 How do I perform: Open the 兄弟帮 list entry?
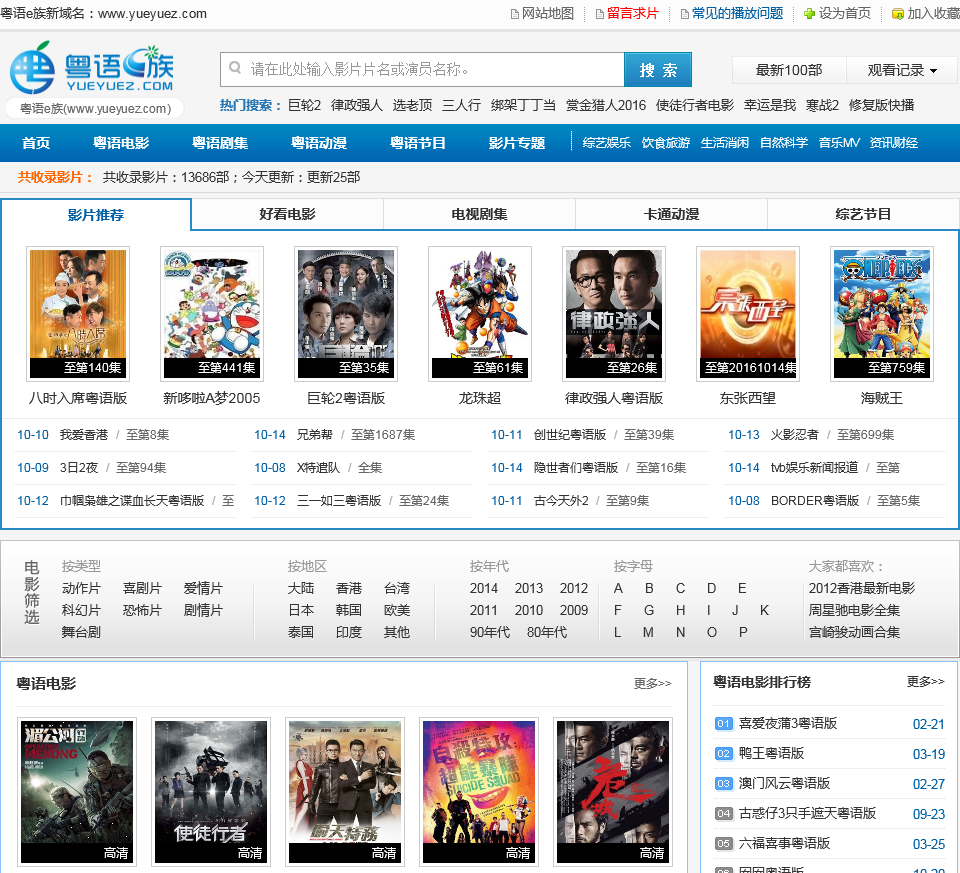tap(315, 435)
